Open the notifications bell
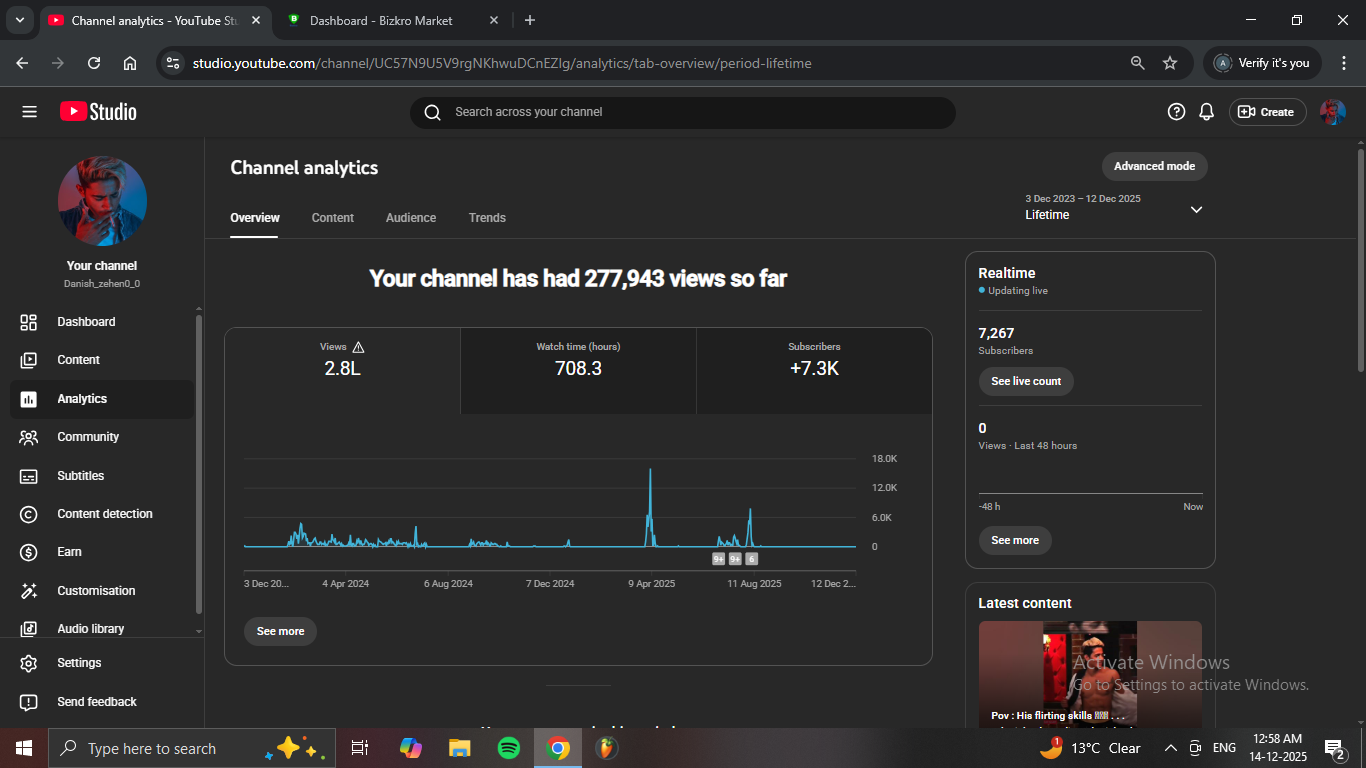 (1207, 112)
